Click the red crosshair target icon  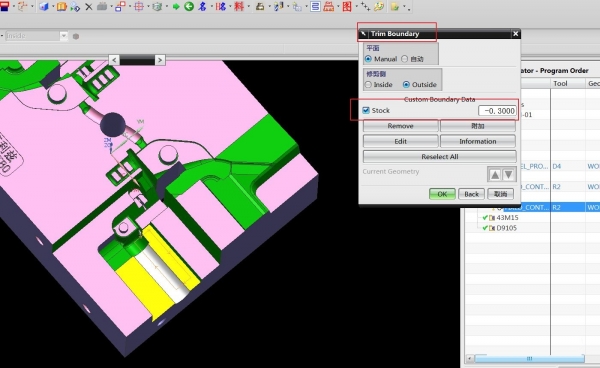[x=139, y=6]
